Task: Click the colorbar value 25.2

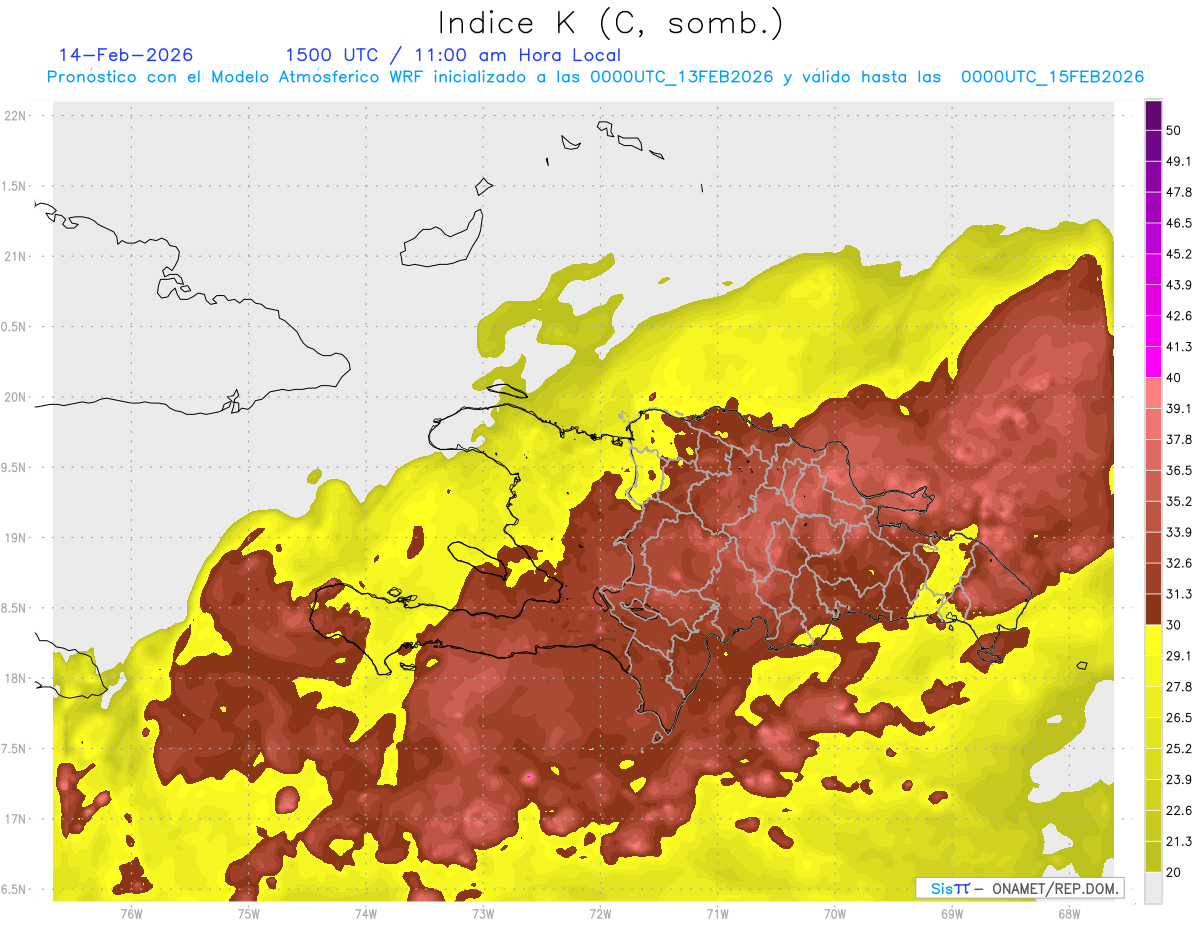Action: (1179, 749)
